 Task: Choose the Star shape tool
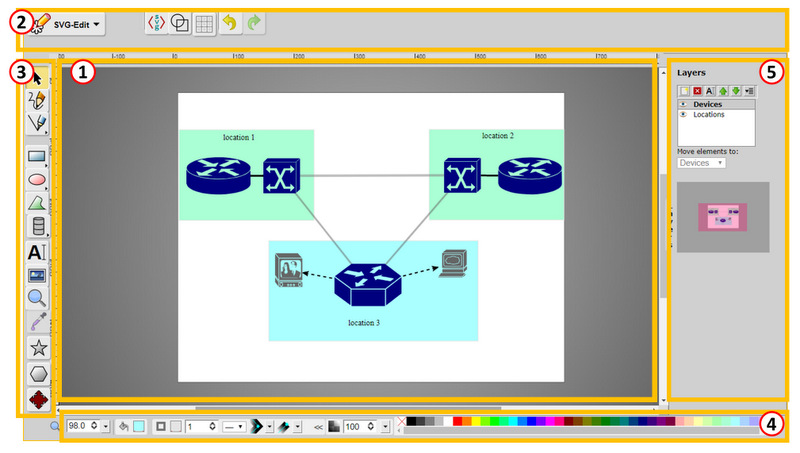[38, 347]
